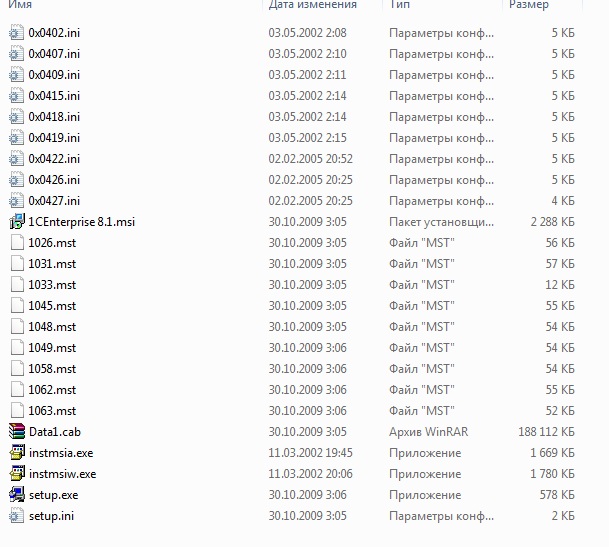The width and height of the screenshot is (609, 547).
Task: Click size 578 КБ
Action: tap(557, 495)
